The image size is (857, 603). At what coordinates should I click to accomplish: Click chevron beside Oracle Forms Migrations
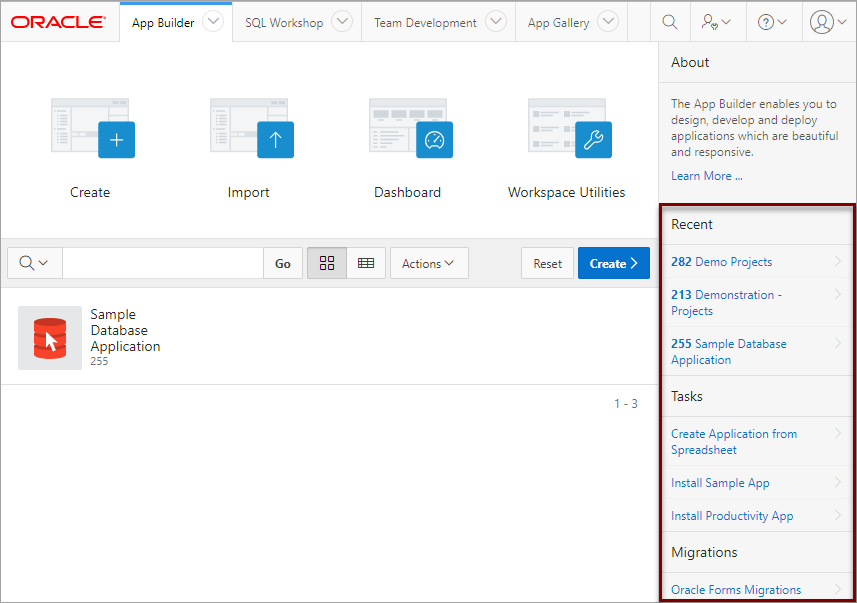coord(838,589)
